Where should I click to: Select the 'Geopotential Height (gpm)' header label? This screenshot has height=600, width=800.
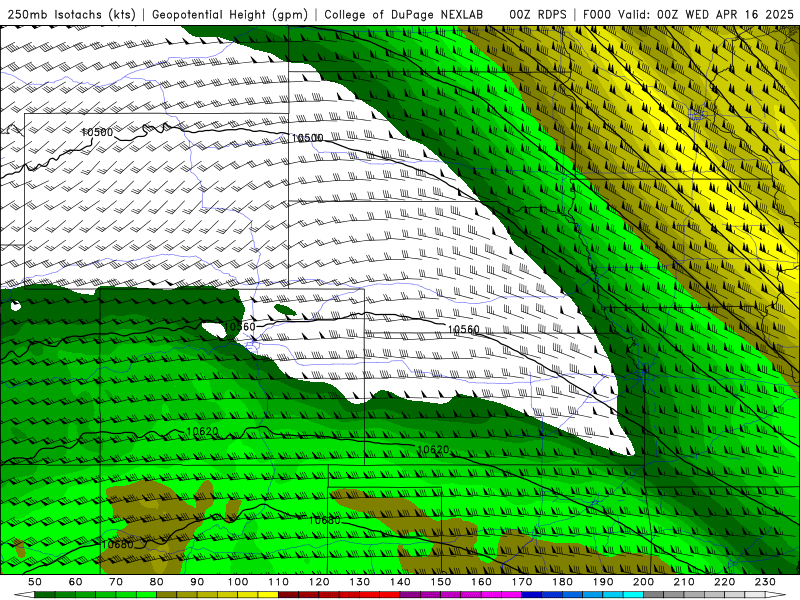click(230, 15)
